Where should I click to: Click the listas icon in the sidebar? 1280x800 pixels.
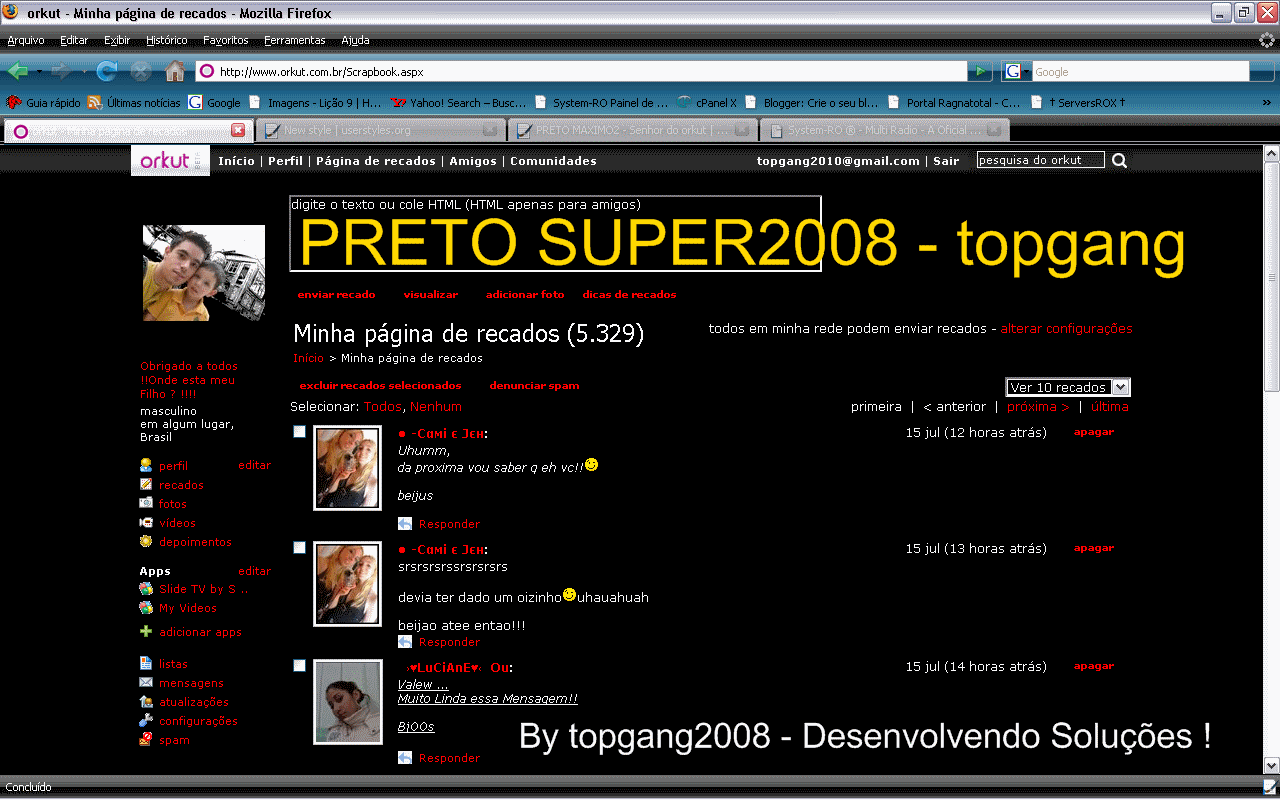pos(146,663)
